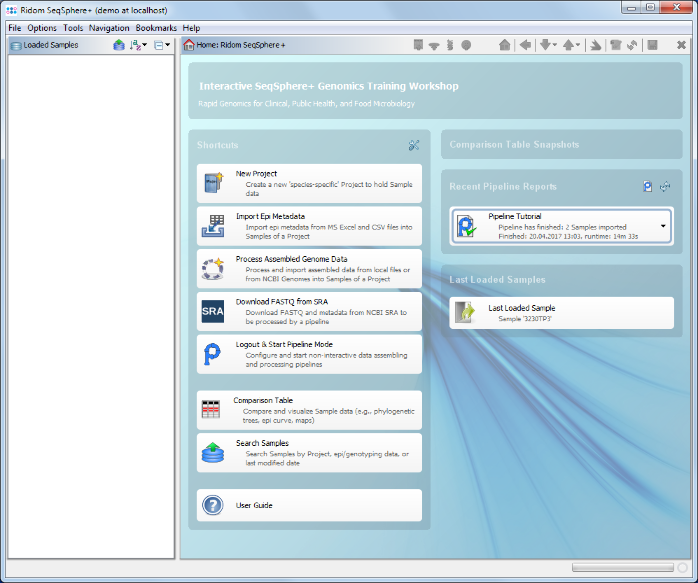
Task: Click the Loaded Samples panel title
Action: tap(51, 45)
